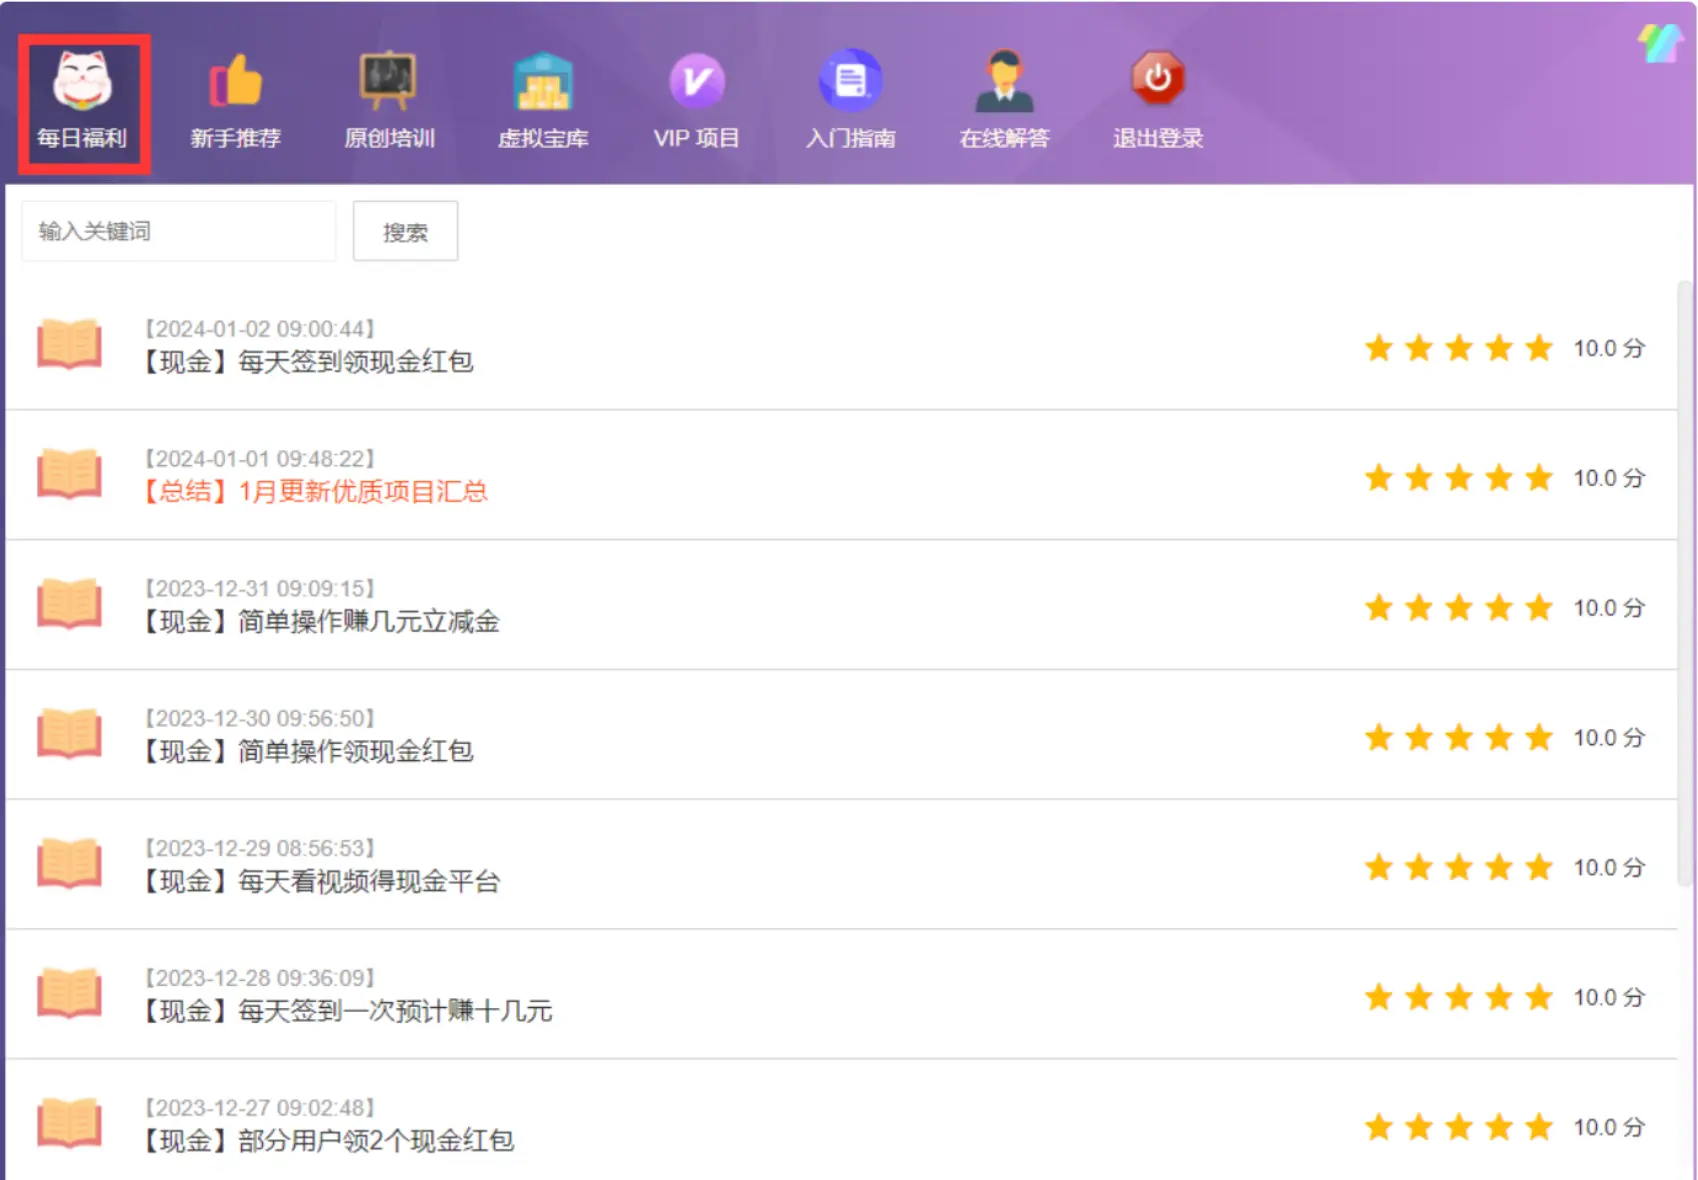Click book icon for 每天看视频得现金平台
This screenshot has height=1180, width=1698.
(x=69, y=864)
